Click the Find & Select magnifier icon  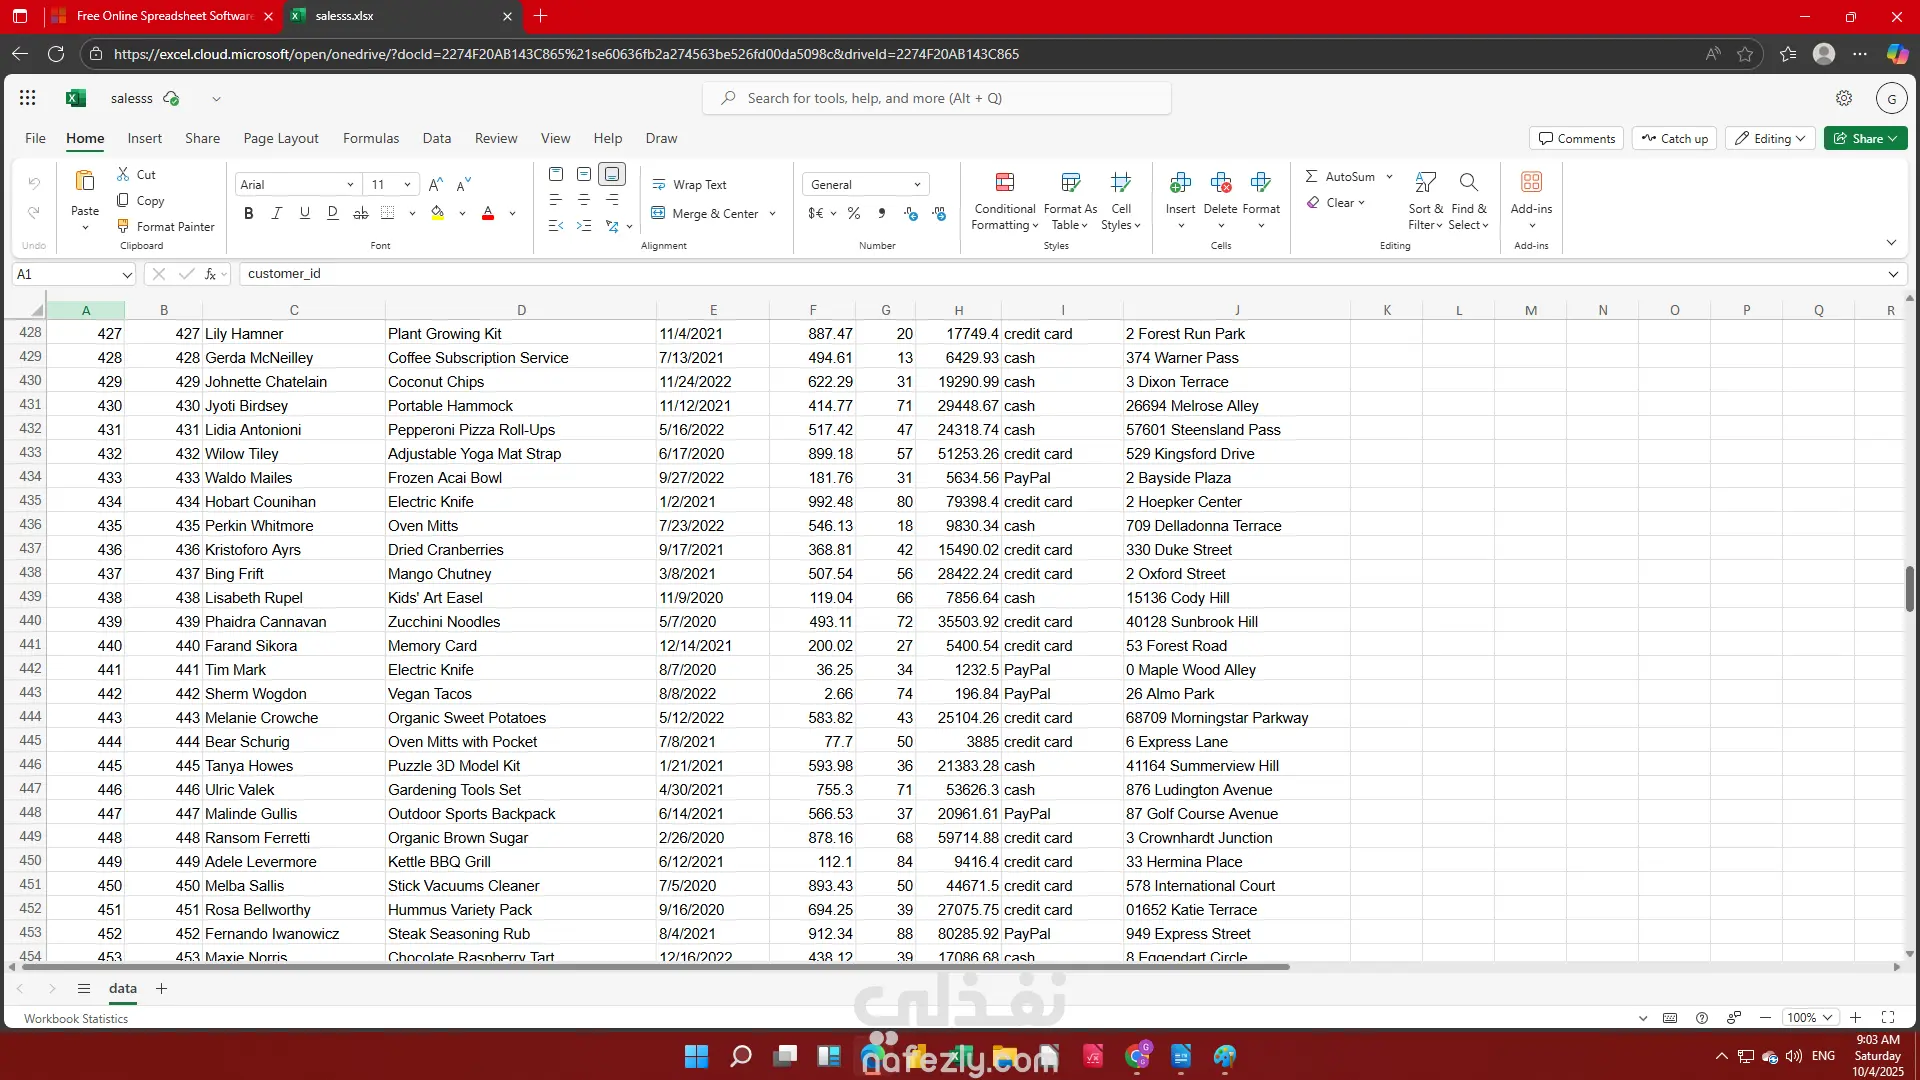[1468, 182]
